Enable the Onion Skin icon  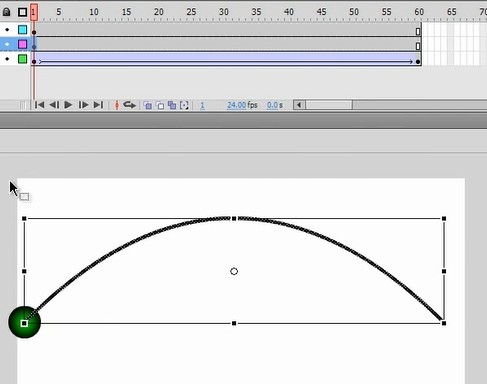click(148, 105)
